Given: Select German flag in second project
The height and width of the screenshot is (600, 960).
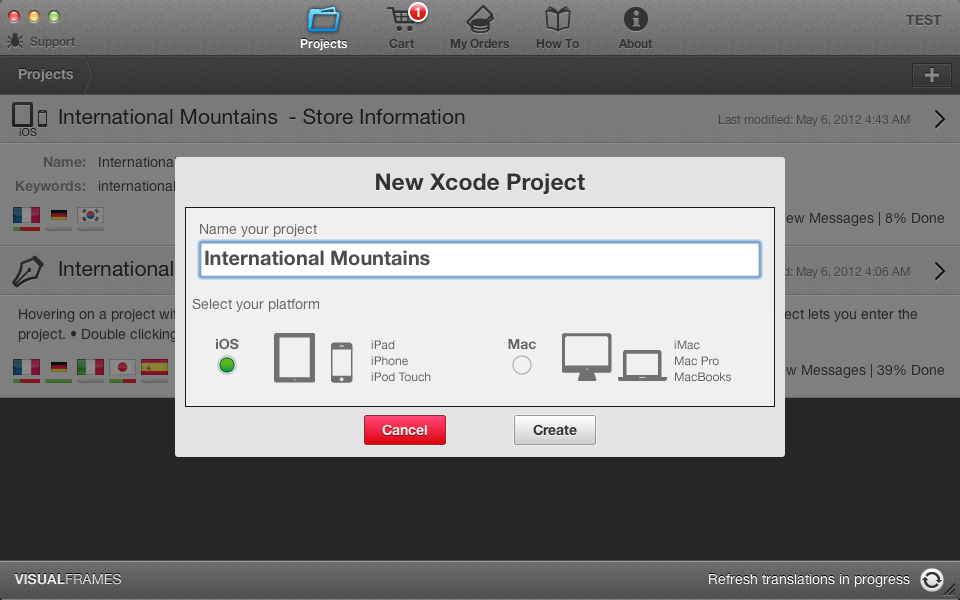Looking at the screenshot, I should tap(59, 367).
